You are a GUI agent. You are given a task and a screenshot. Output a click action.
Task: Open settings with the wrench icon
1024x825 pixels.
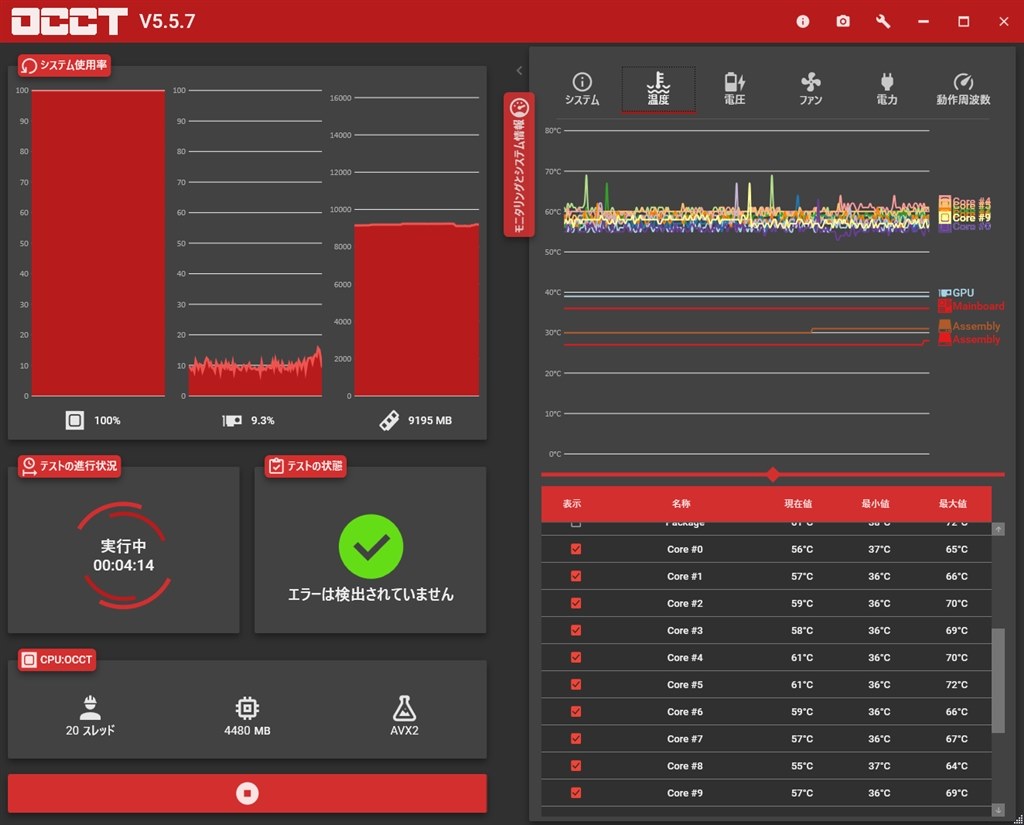pos(883,22)
